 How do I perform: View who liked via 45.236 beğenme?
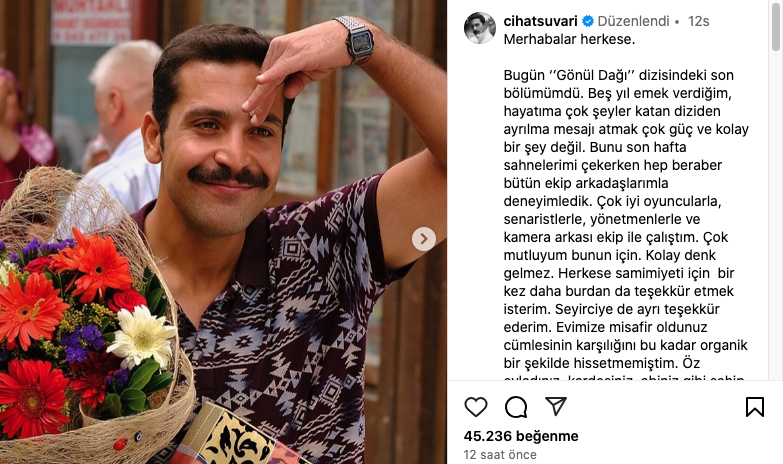(x=521, y=436)
